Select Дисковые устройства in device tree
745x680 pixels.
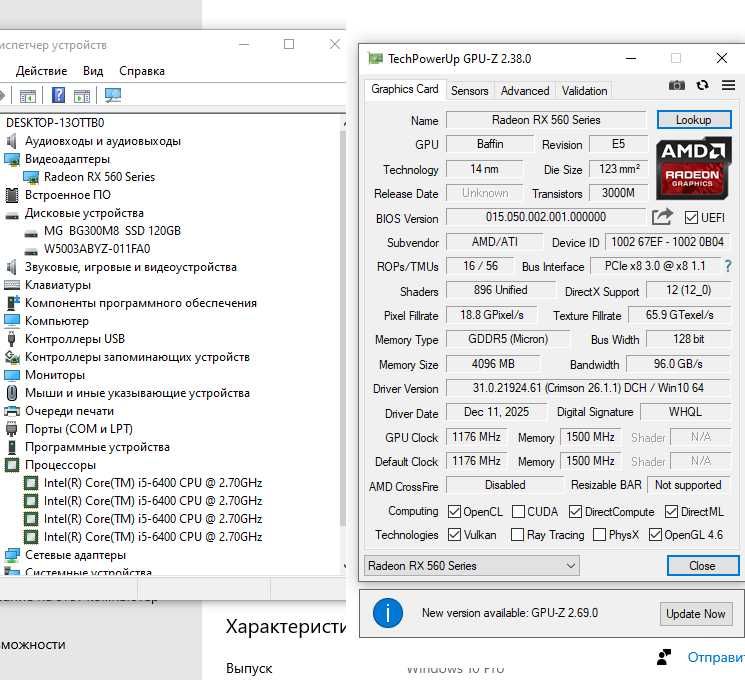pyautogui.click(x=84, y=213)
